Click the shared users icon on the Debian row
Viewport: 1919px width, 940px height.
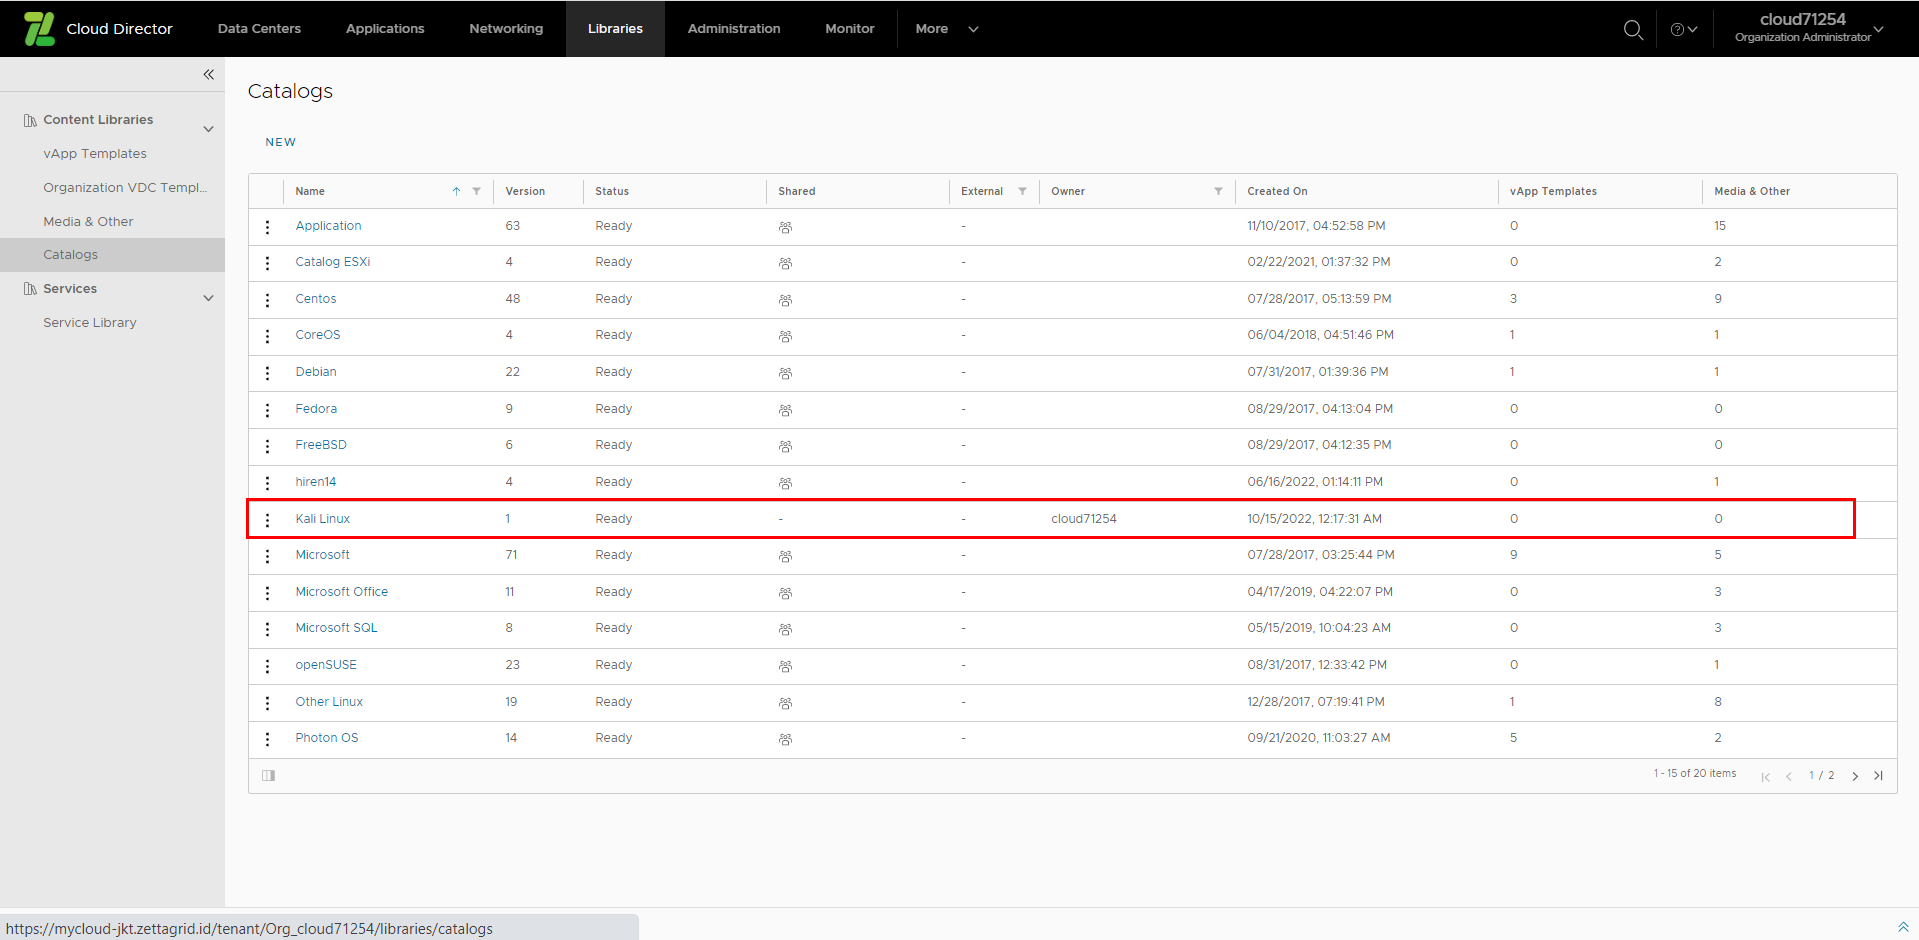pos(784,372)
